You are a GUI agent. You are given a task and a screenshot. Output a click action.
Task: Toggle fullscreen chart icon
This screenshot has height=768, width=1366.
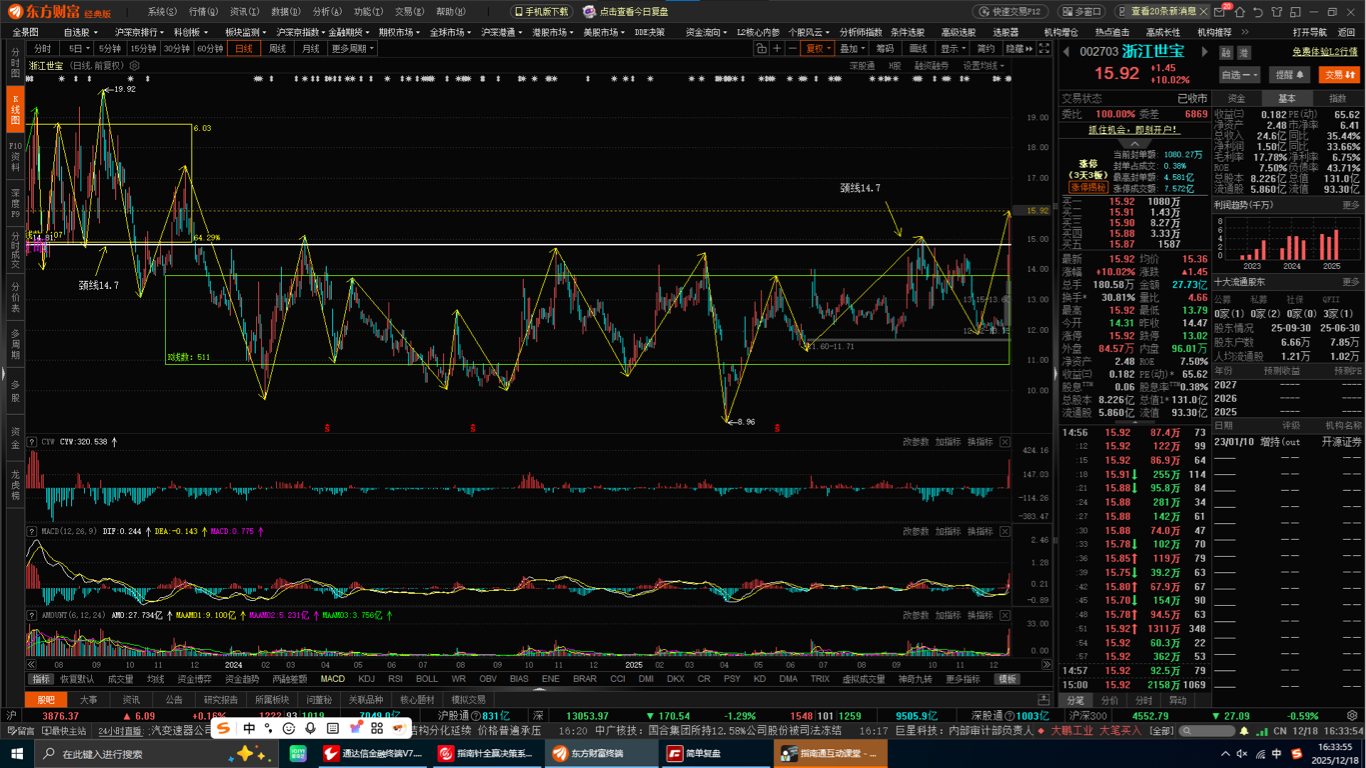[1045, 48]
